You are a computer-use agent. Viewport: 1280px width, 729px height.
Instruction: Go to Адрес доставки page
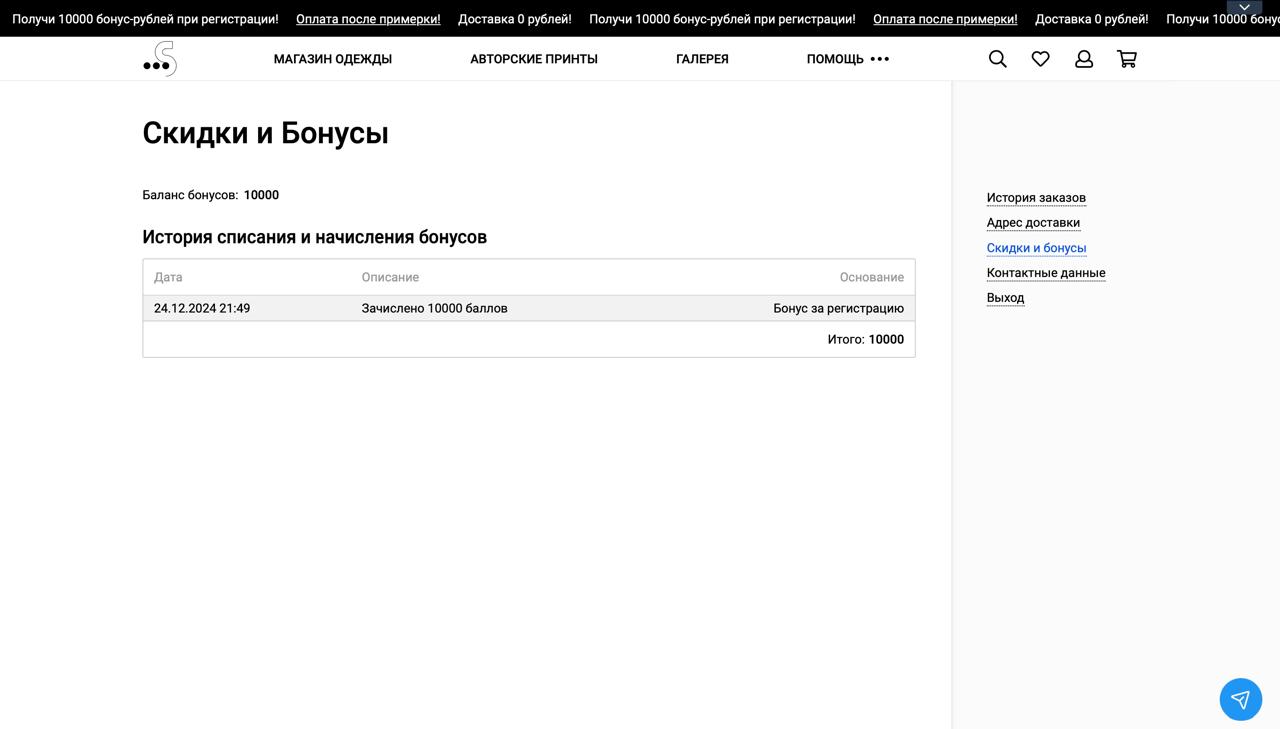1033,223
